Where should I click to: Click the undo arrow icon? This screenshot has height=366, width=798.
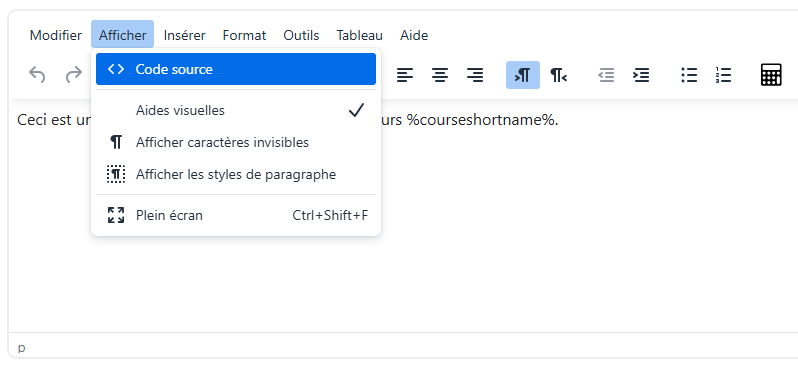(x=37, y=75)
